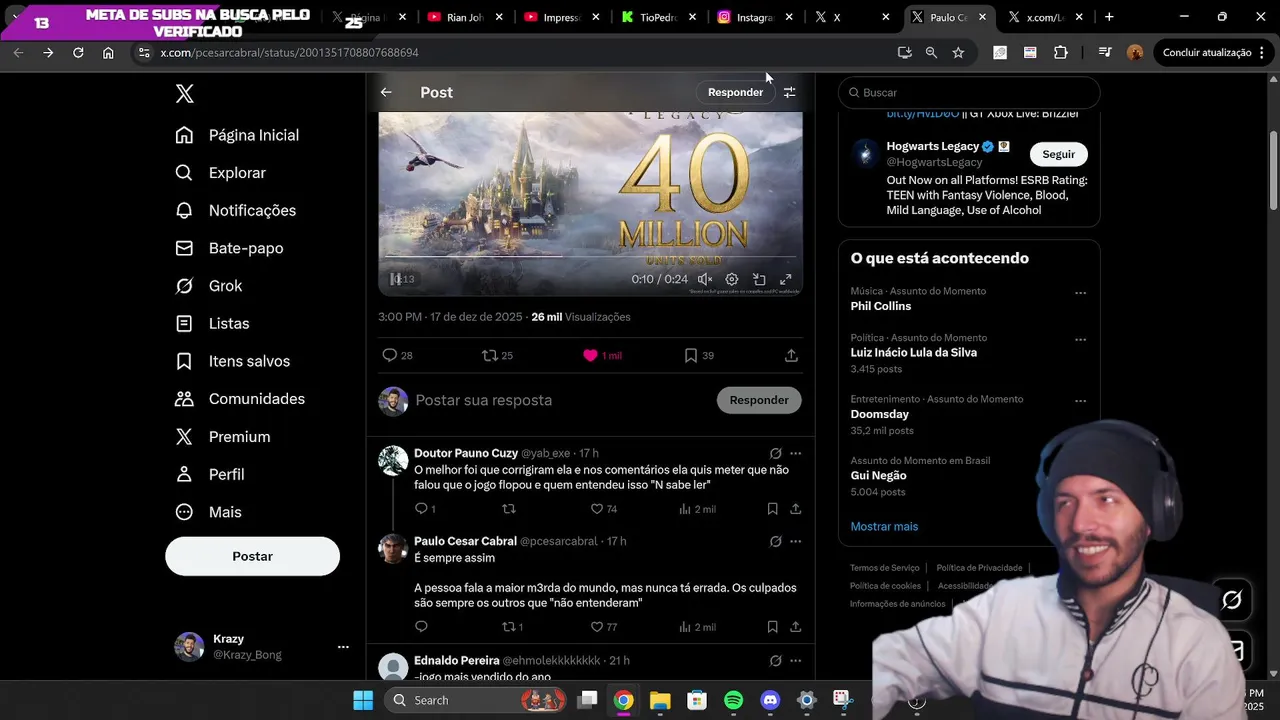1280x720 pixels.
Task: Open more options on Ednaldo Pereira reply
Action: (796, 661)
